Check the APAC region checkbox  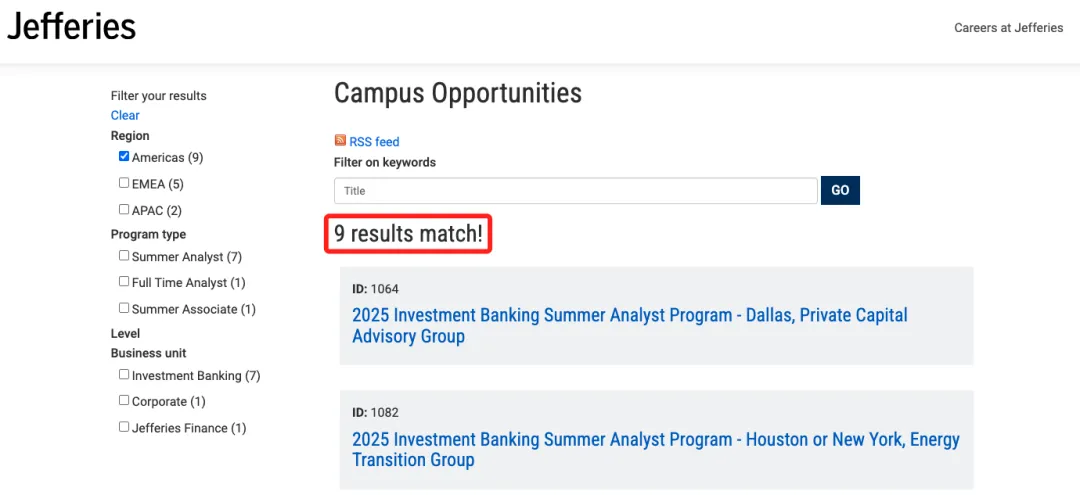pyautogui.click(x=124, y=209)
